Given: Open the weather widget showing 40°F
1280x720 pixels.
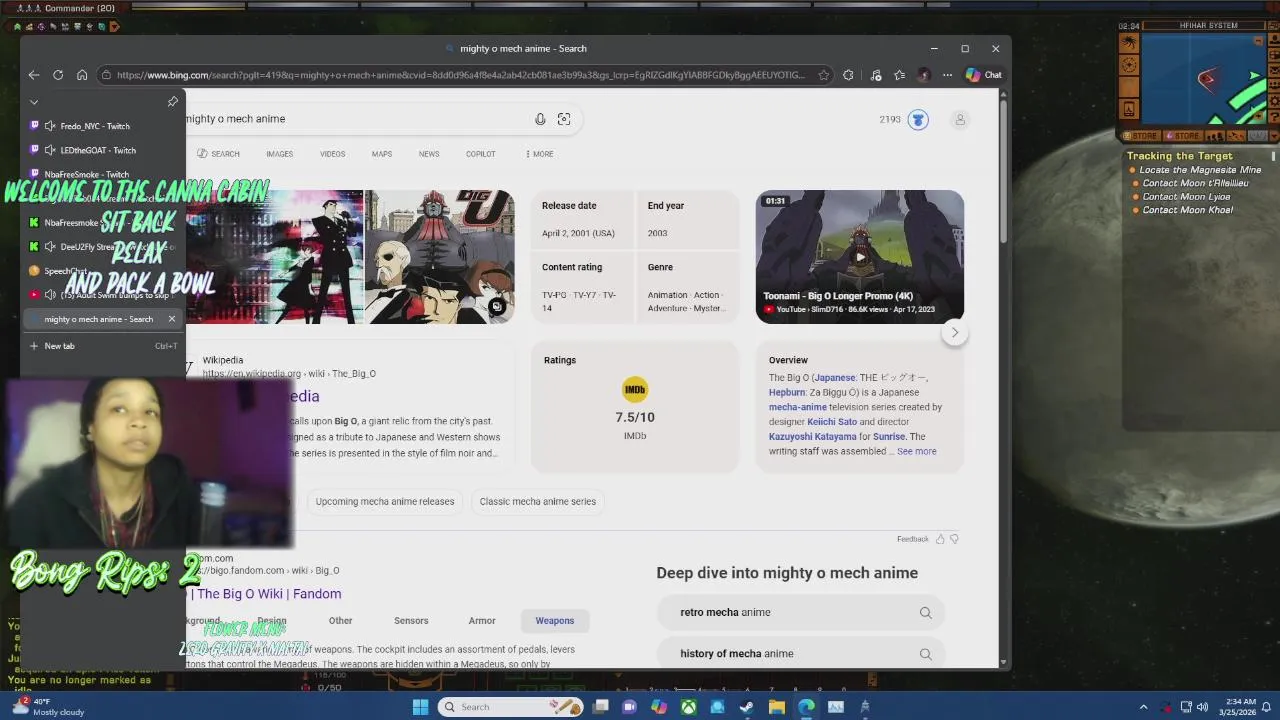Looking at the screenshot, I should [48, 707].
